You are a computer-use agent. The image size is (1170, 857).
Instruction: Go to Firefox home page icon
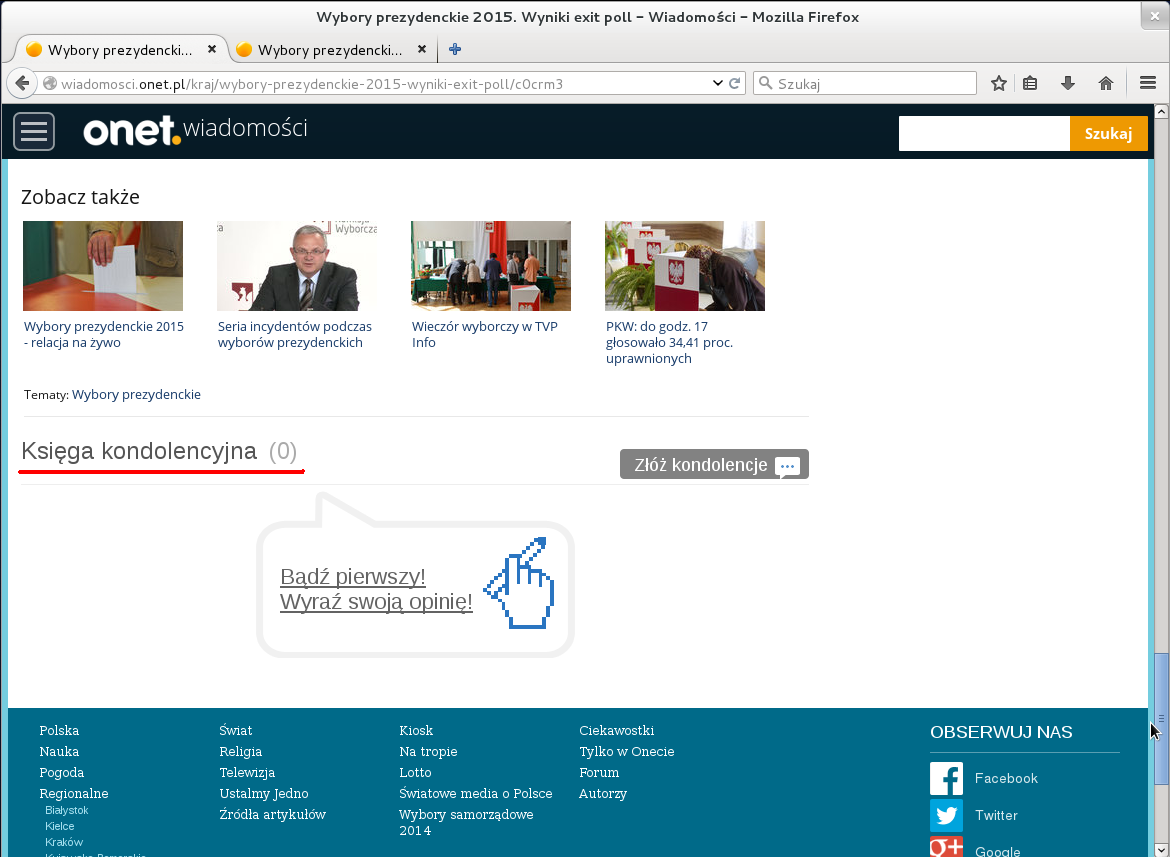(1106, 84)
